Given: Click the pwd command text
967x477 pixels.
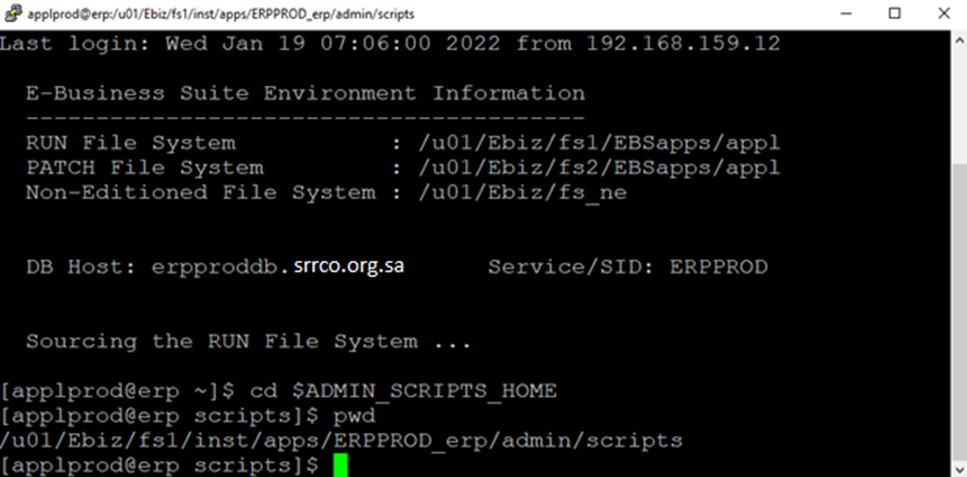Looking at the screenshot, I should coord(354,415).
